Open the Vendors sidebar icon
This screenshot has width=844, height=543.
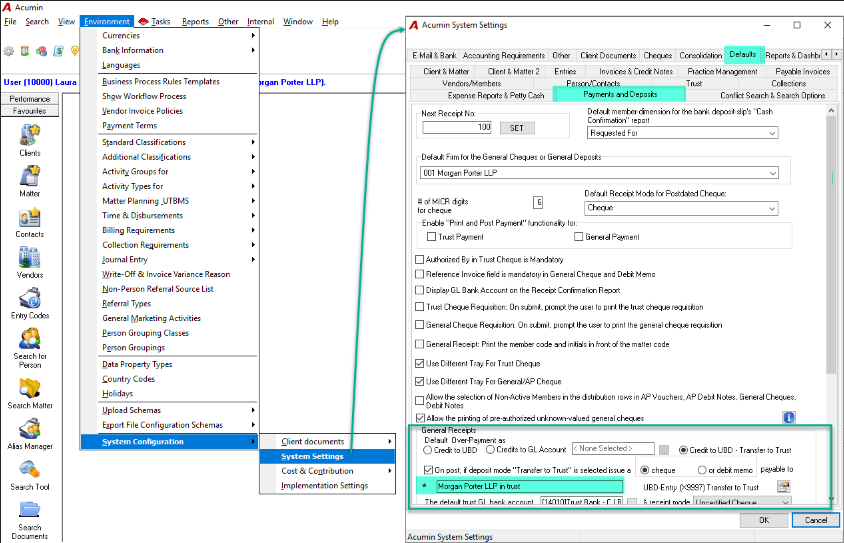(30, 257)
